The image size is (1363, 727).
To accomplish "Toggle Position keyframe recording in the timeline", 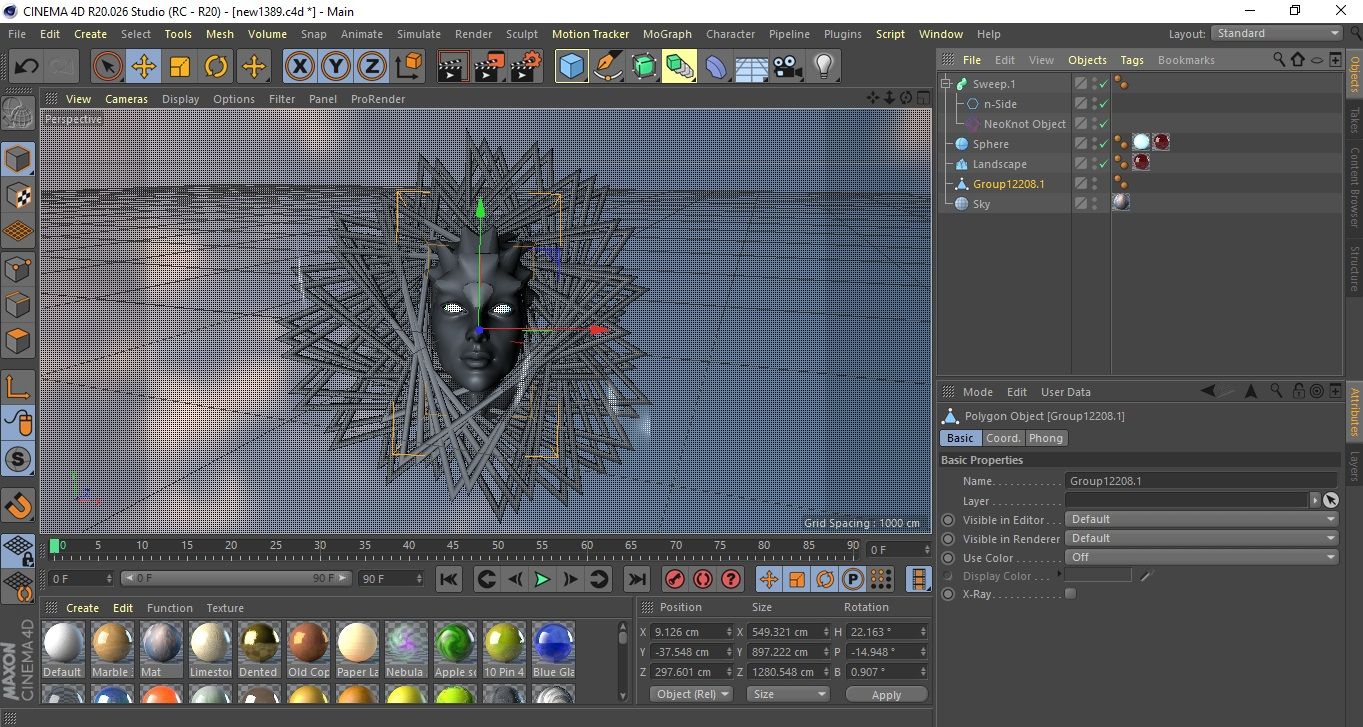I will [x=769, y=579].
